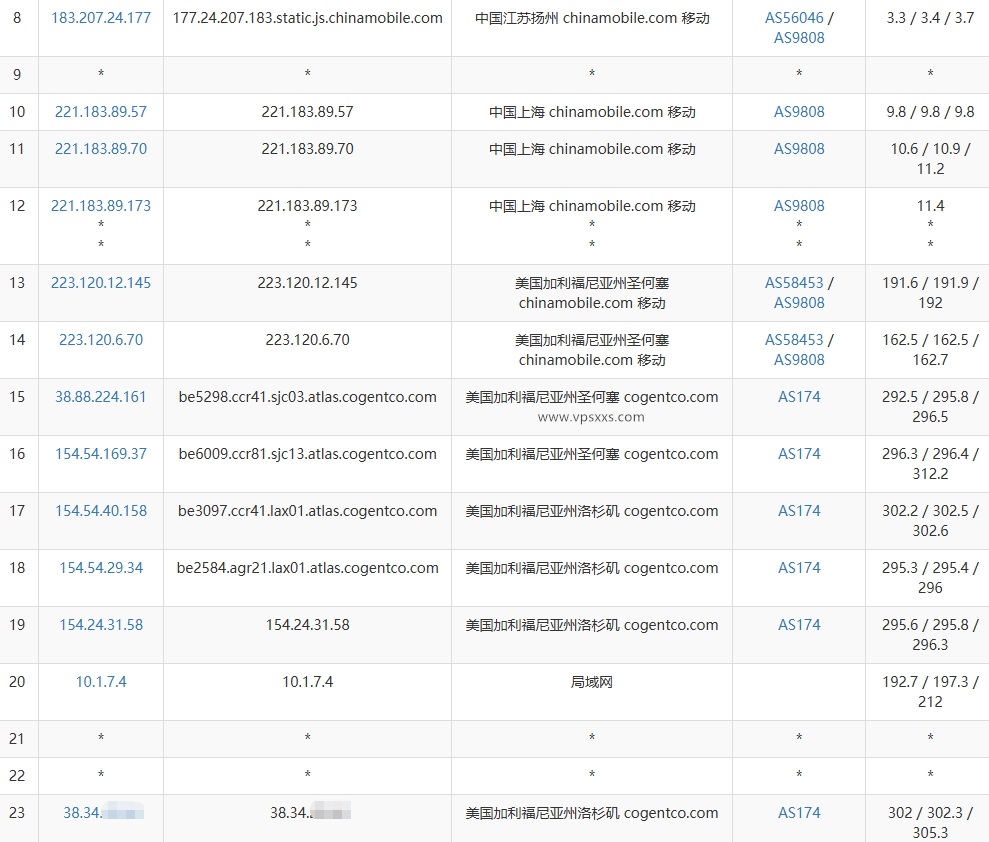
Task: Open IP link 221.183.89.173
Action: 101,206
